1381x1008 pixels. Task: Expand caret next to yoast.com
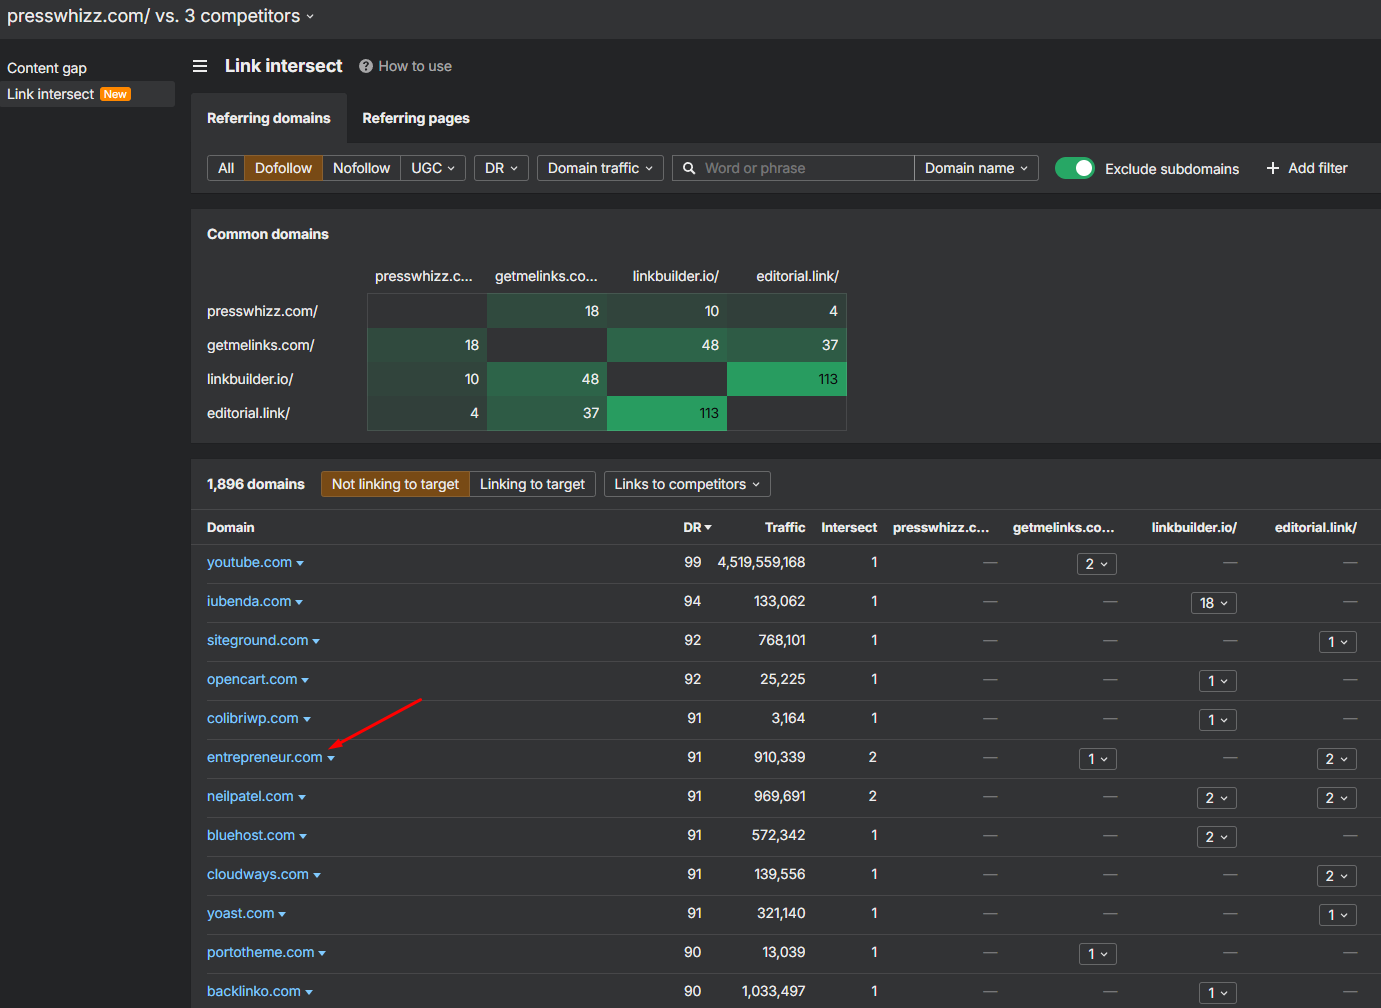pos(282,914)
